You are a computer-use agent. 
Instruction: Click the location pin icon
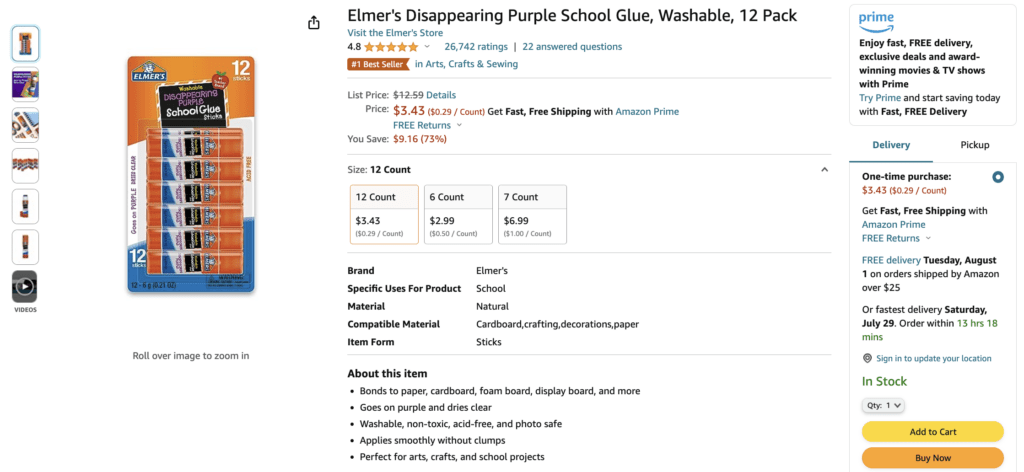tap(867, 358)
